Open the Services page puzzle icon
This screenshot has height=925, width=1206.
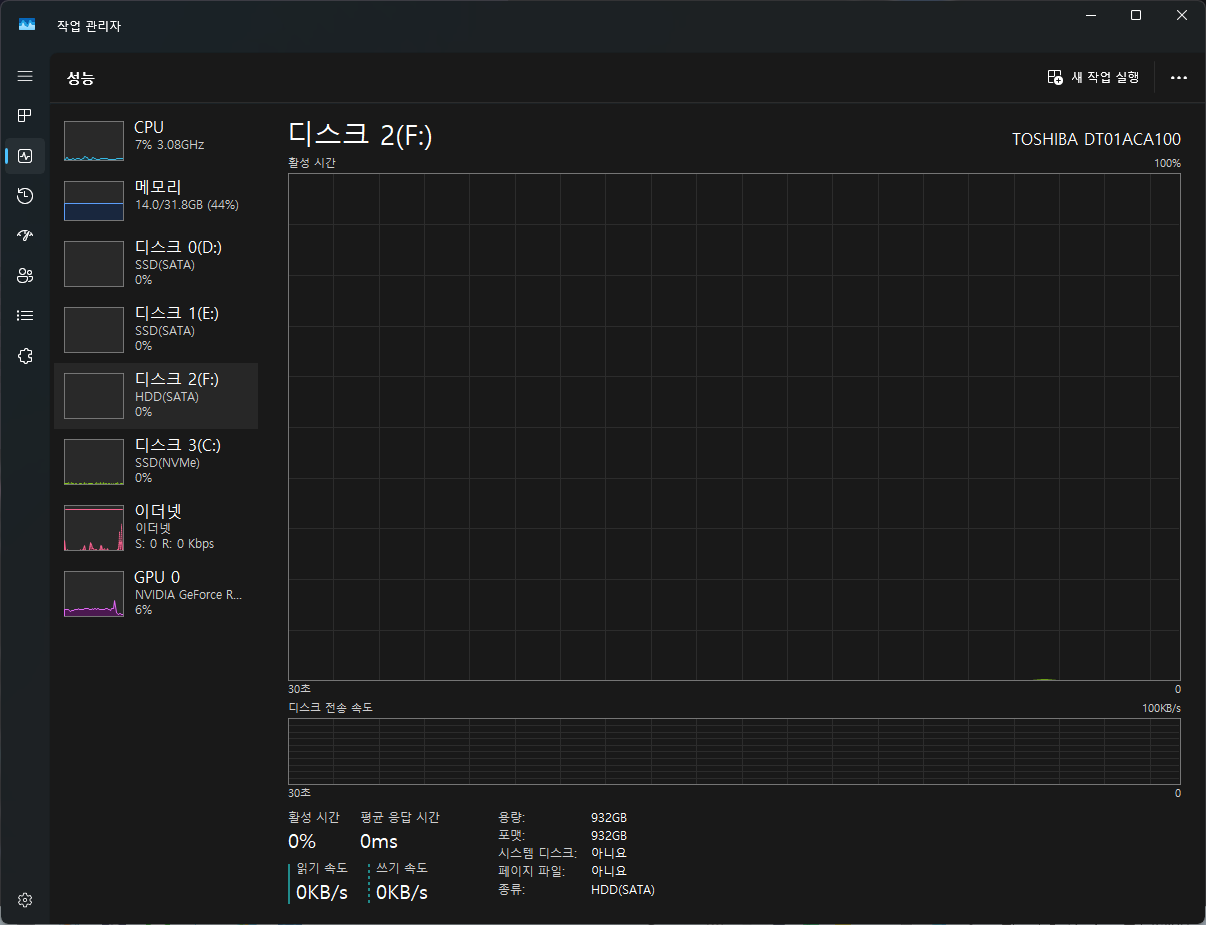pos(25,356)
